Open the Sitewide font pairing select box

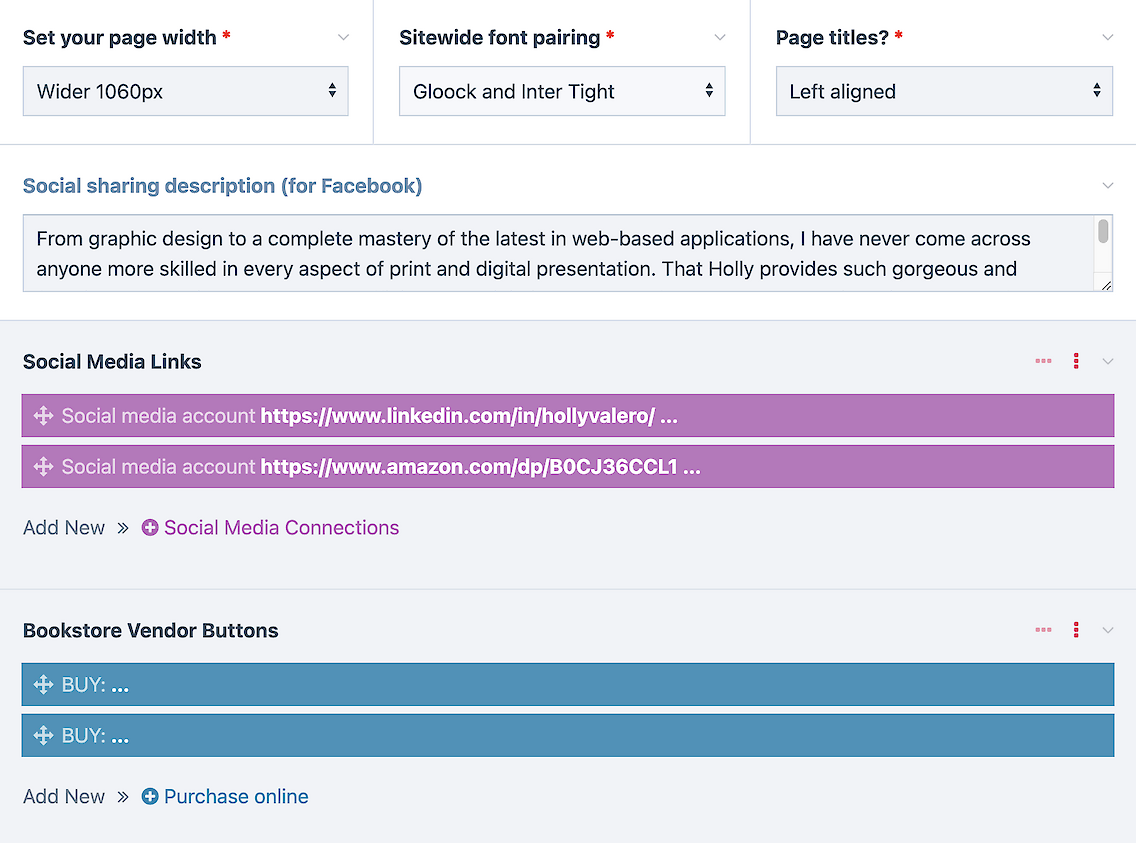(x=562, y=91)
